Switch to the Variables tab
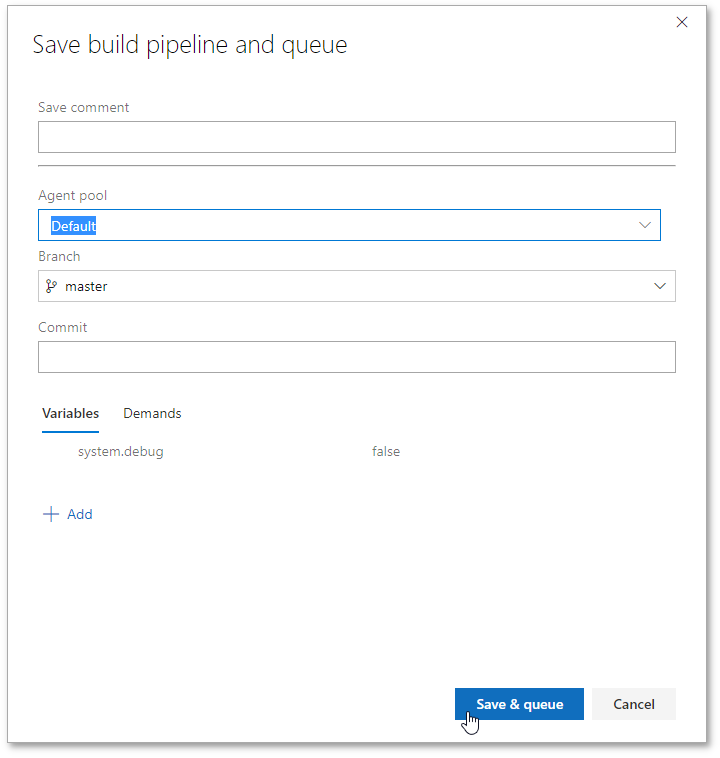The image size is (720, 758). click(70, 413)
